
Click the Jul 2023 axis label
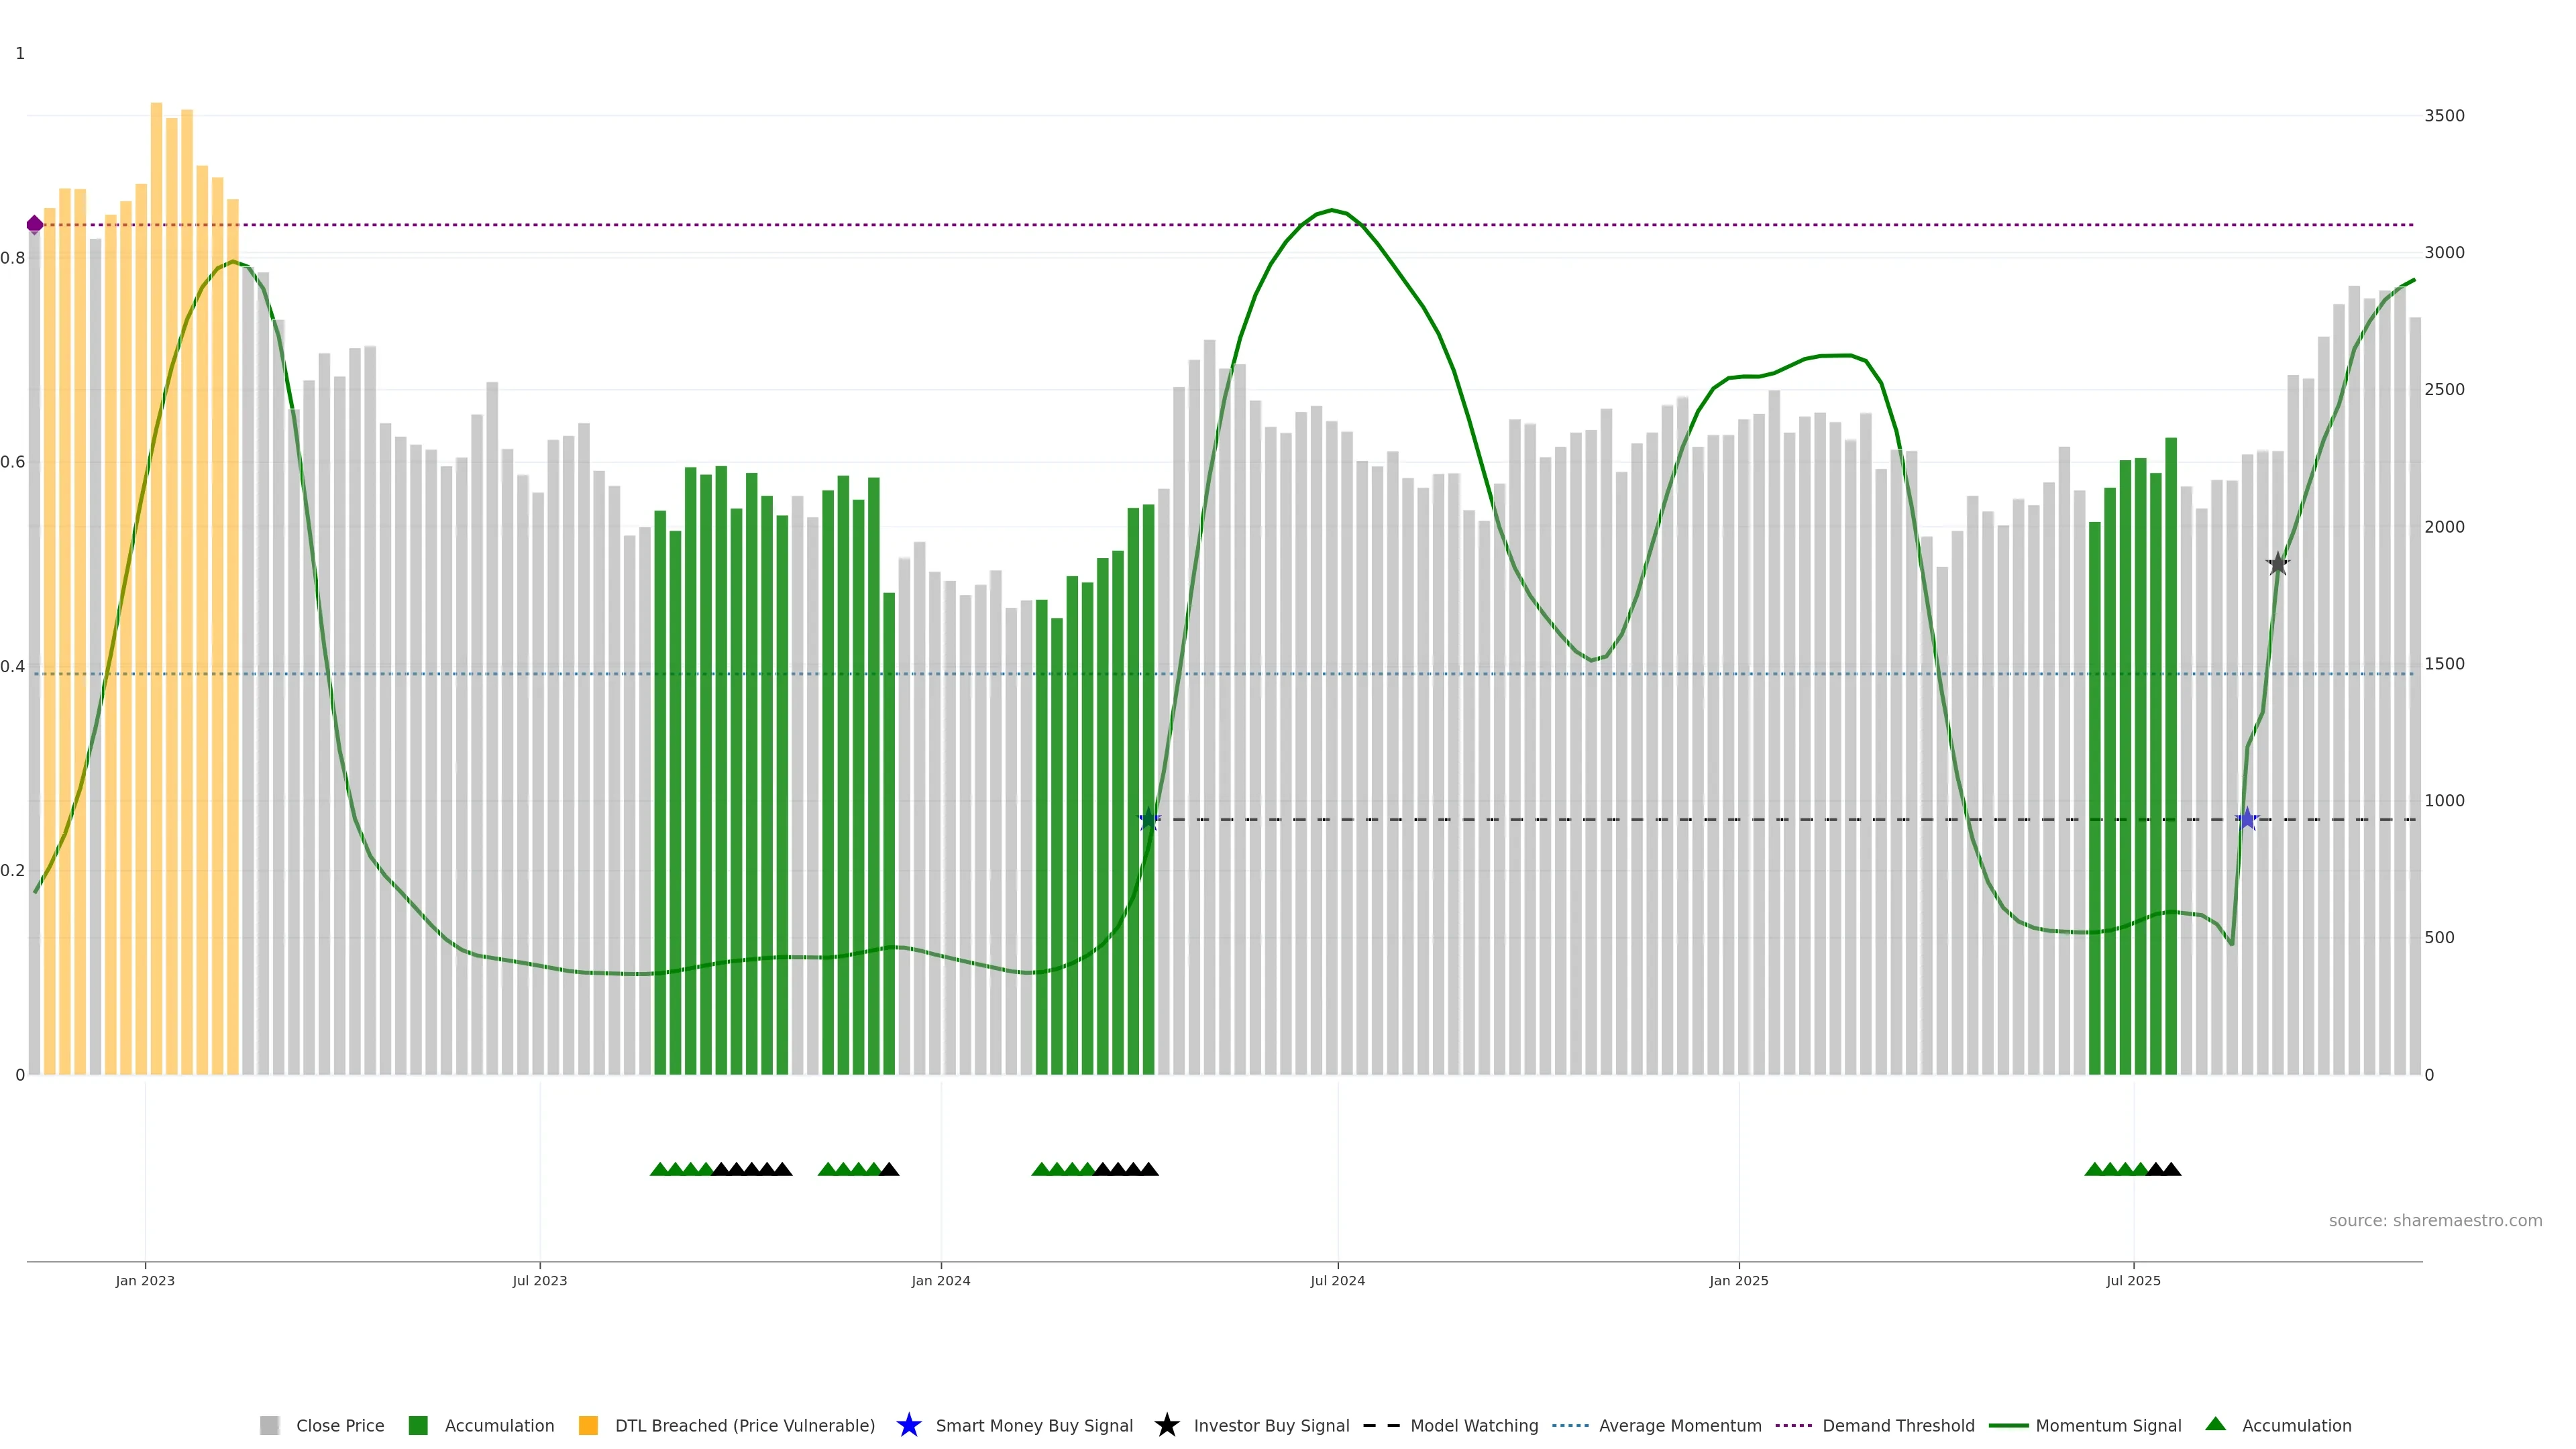pos(540,1280)
